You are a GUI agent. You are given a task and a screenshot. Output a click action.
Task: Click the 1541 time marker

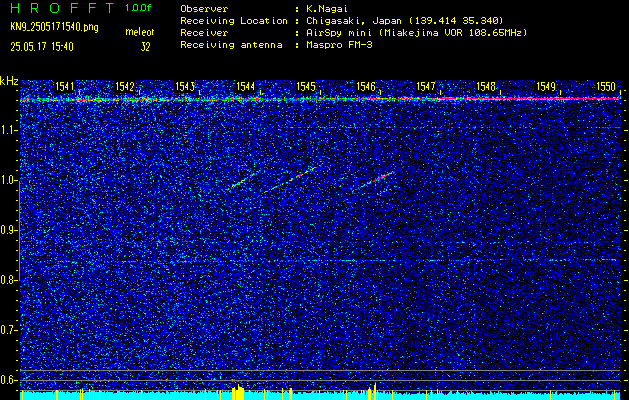pyautogui.click(x=65, y=86)
